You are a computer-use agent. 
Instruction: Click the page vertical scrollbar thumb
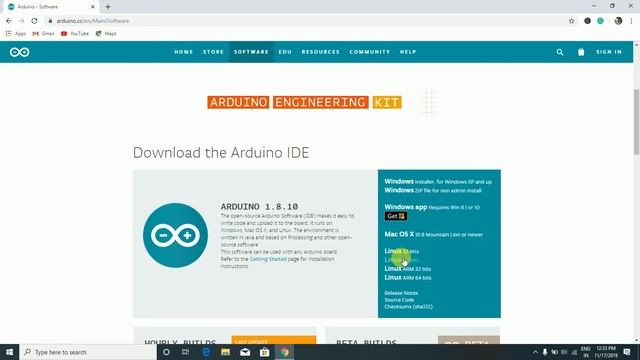click(636, 122)
